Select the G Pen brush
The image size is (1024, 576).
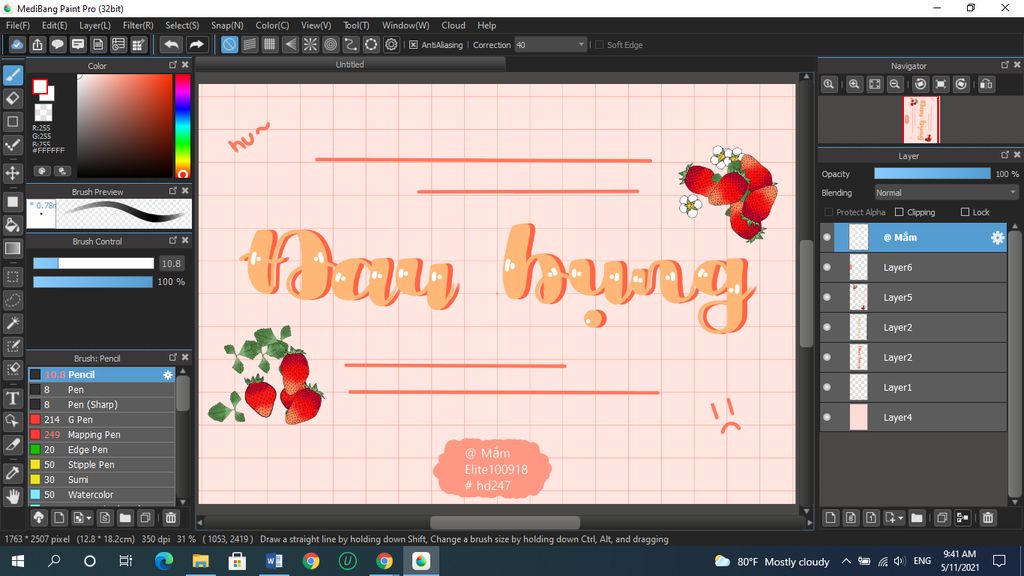click(x=101, y=420)
